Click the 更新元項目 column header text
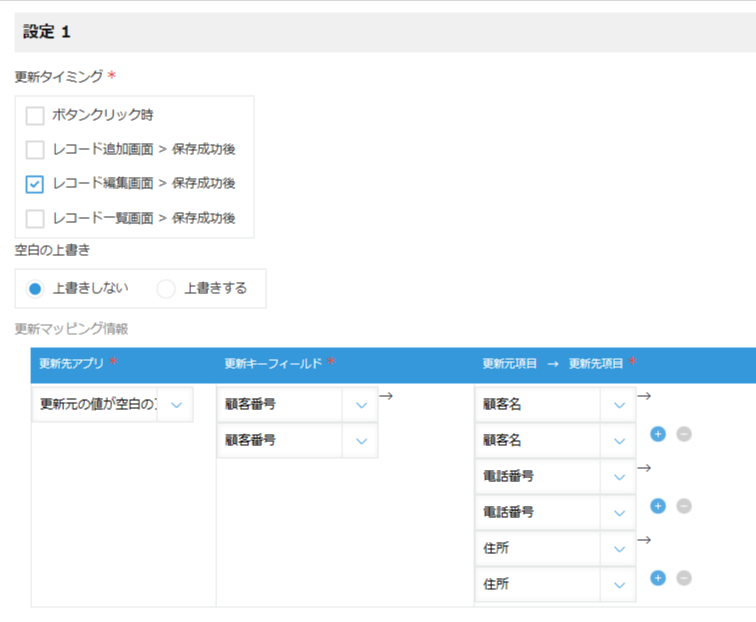756x622 pixels. click(510, 364)
